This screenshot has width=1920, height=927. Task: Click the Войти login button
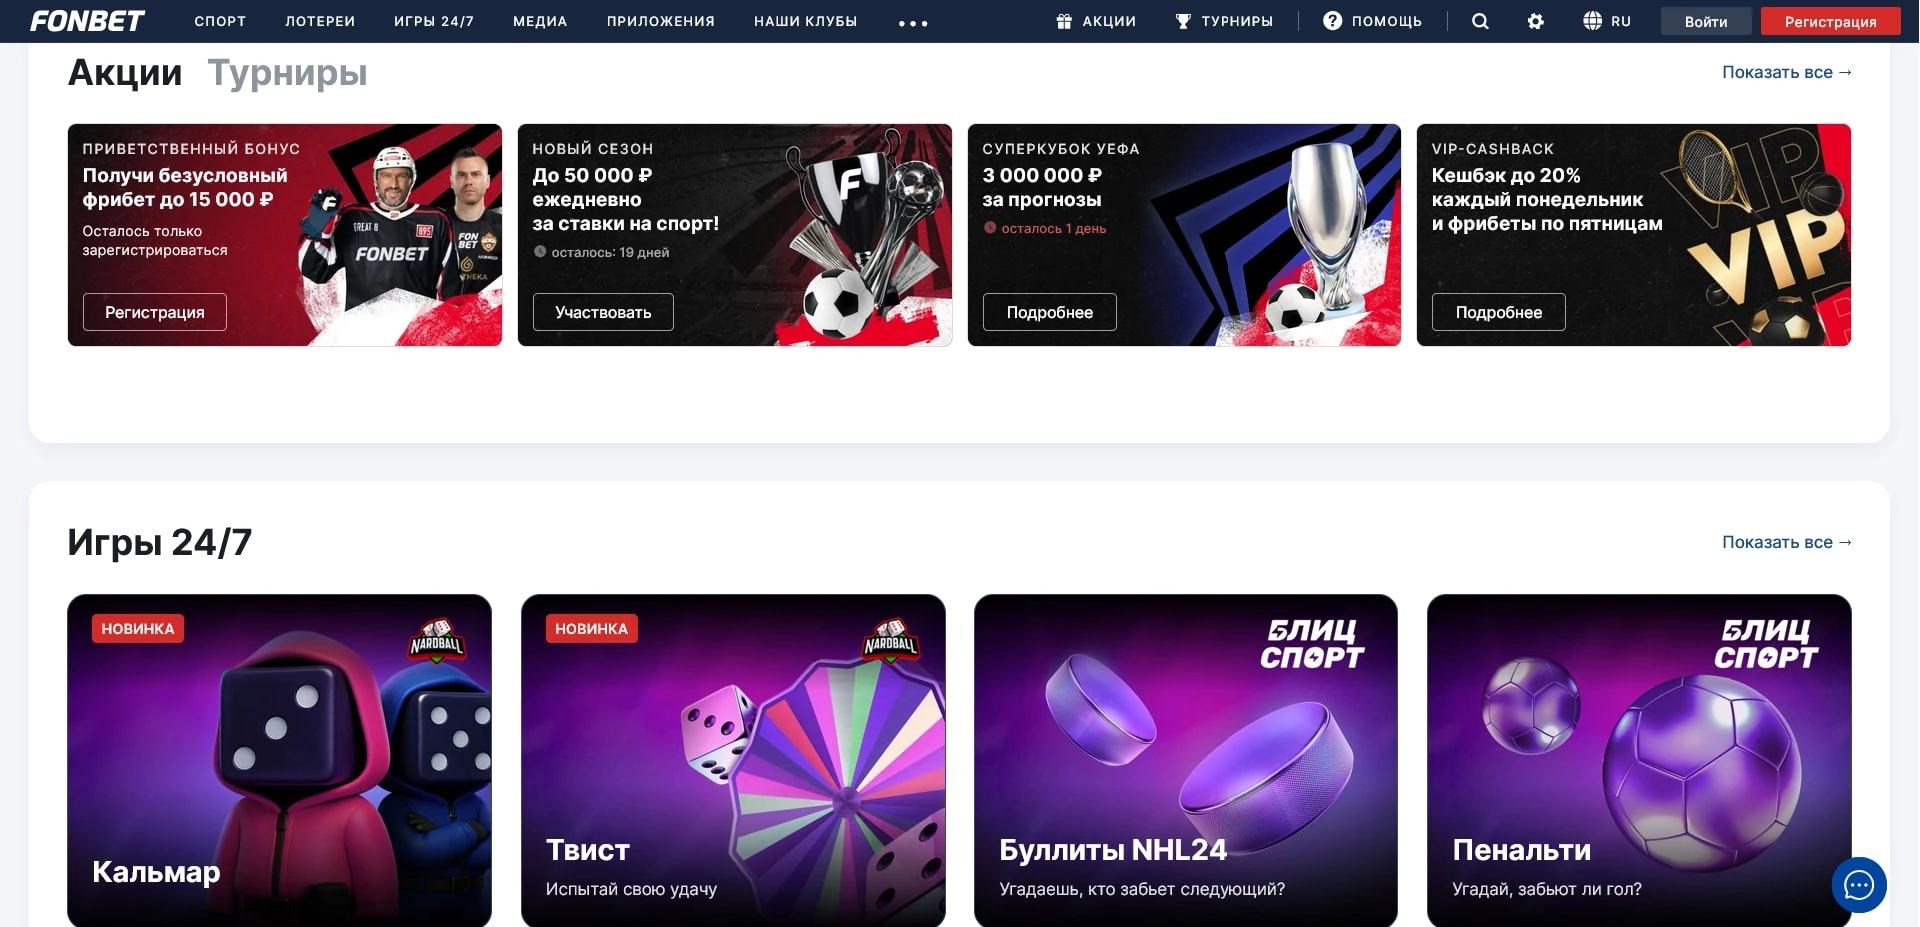1706,21
